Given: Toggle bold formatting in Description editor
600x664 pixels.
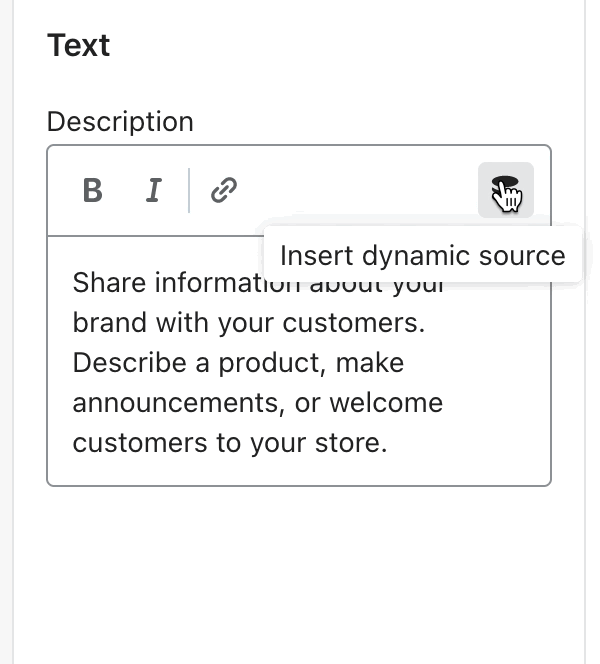Looking at the screenshot, I should (93, 190).
